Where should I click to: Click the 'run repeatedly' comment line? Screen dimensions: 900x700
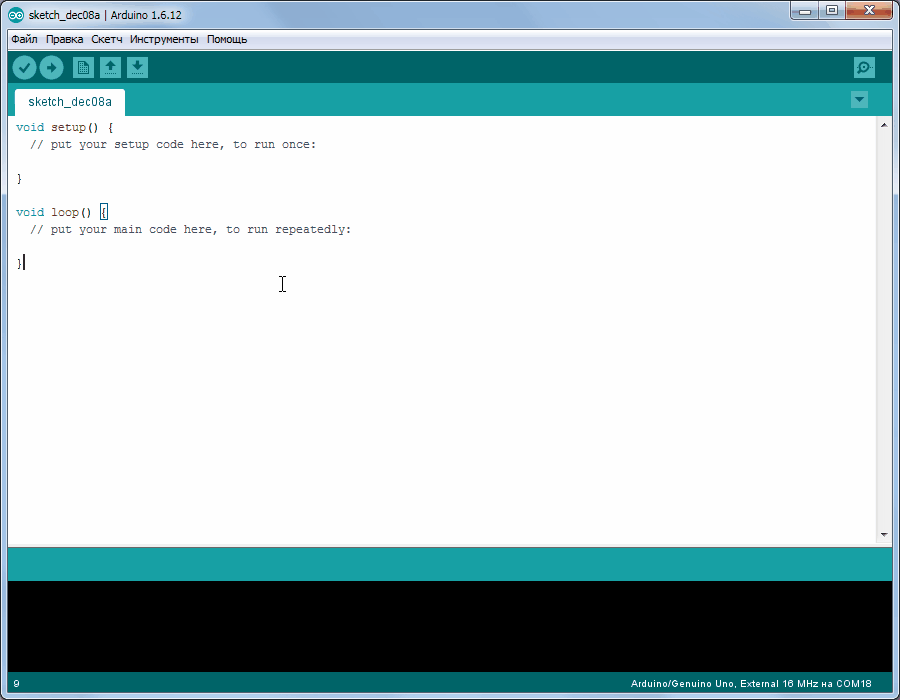click(190, 230)
